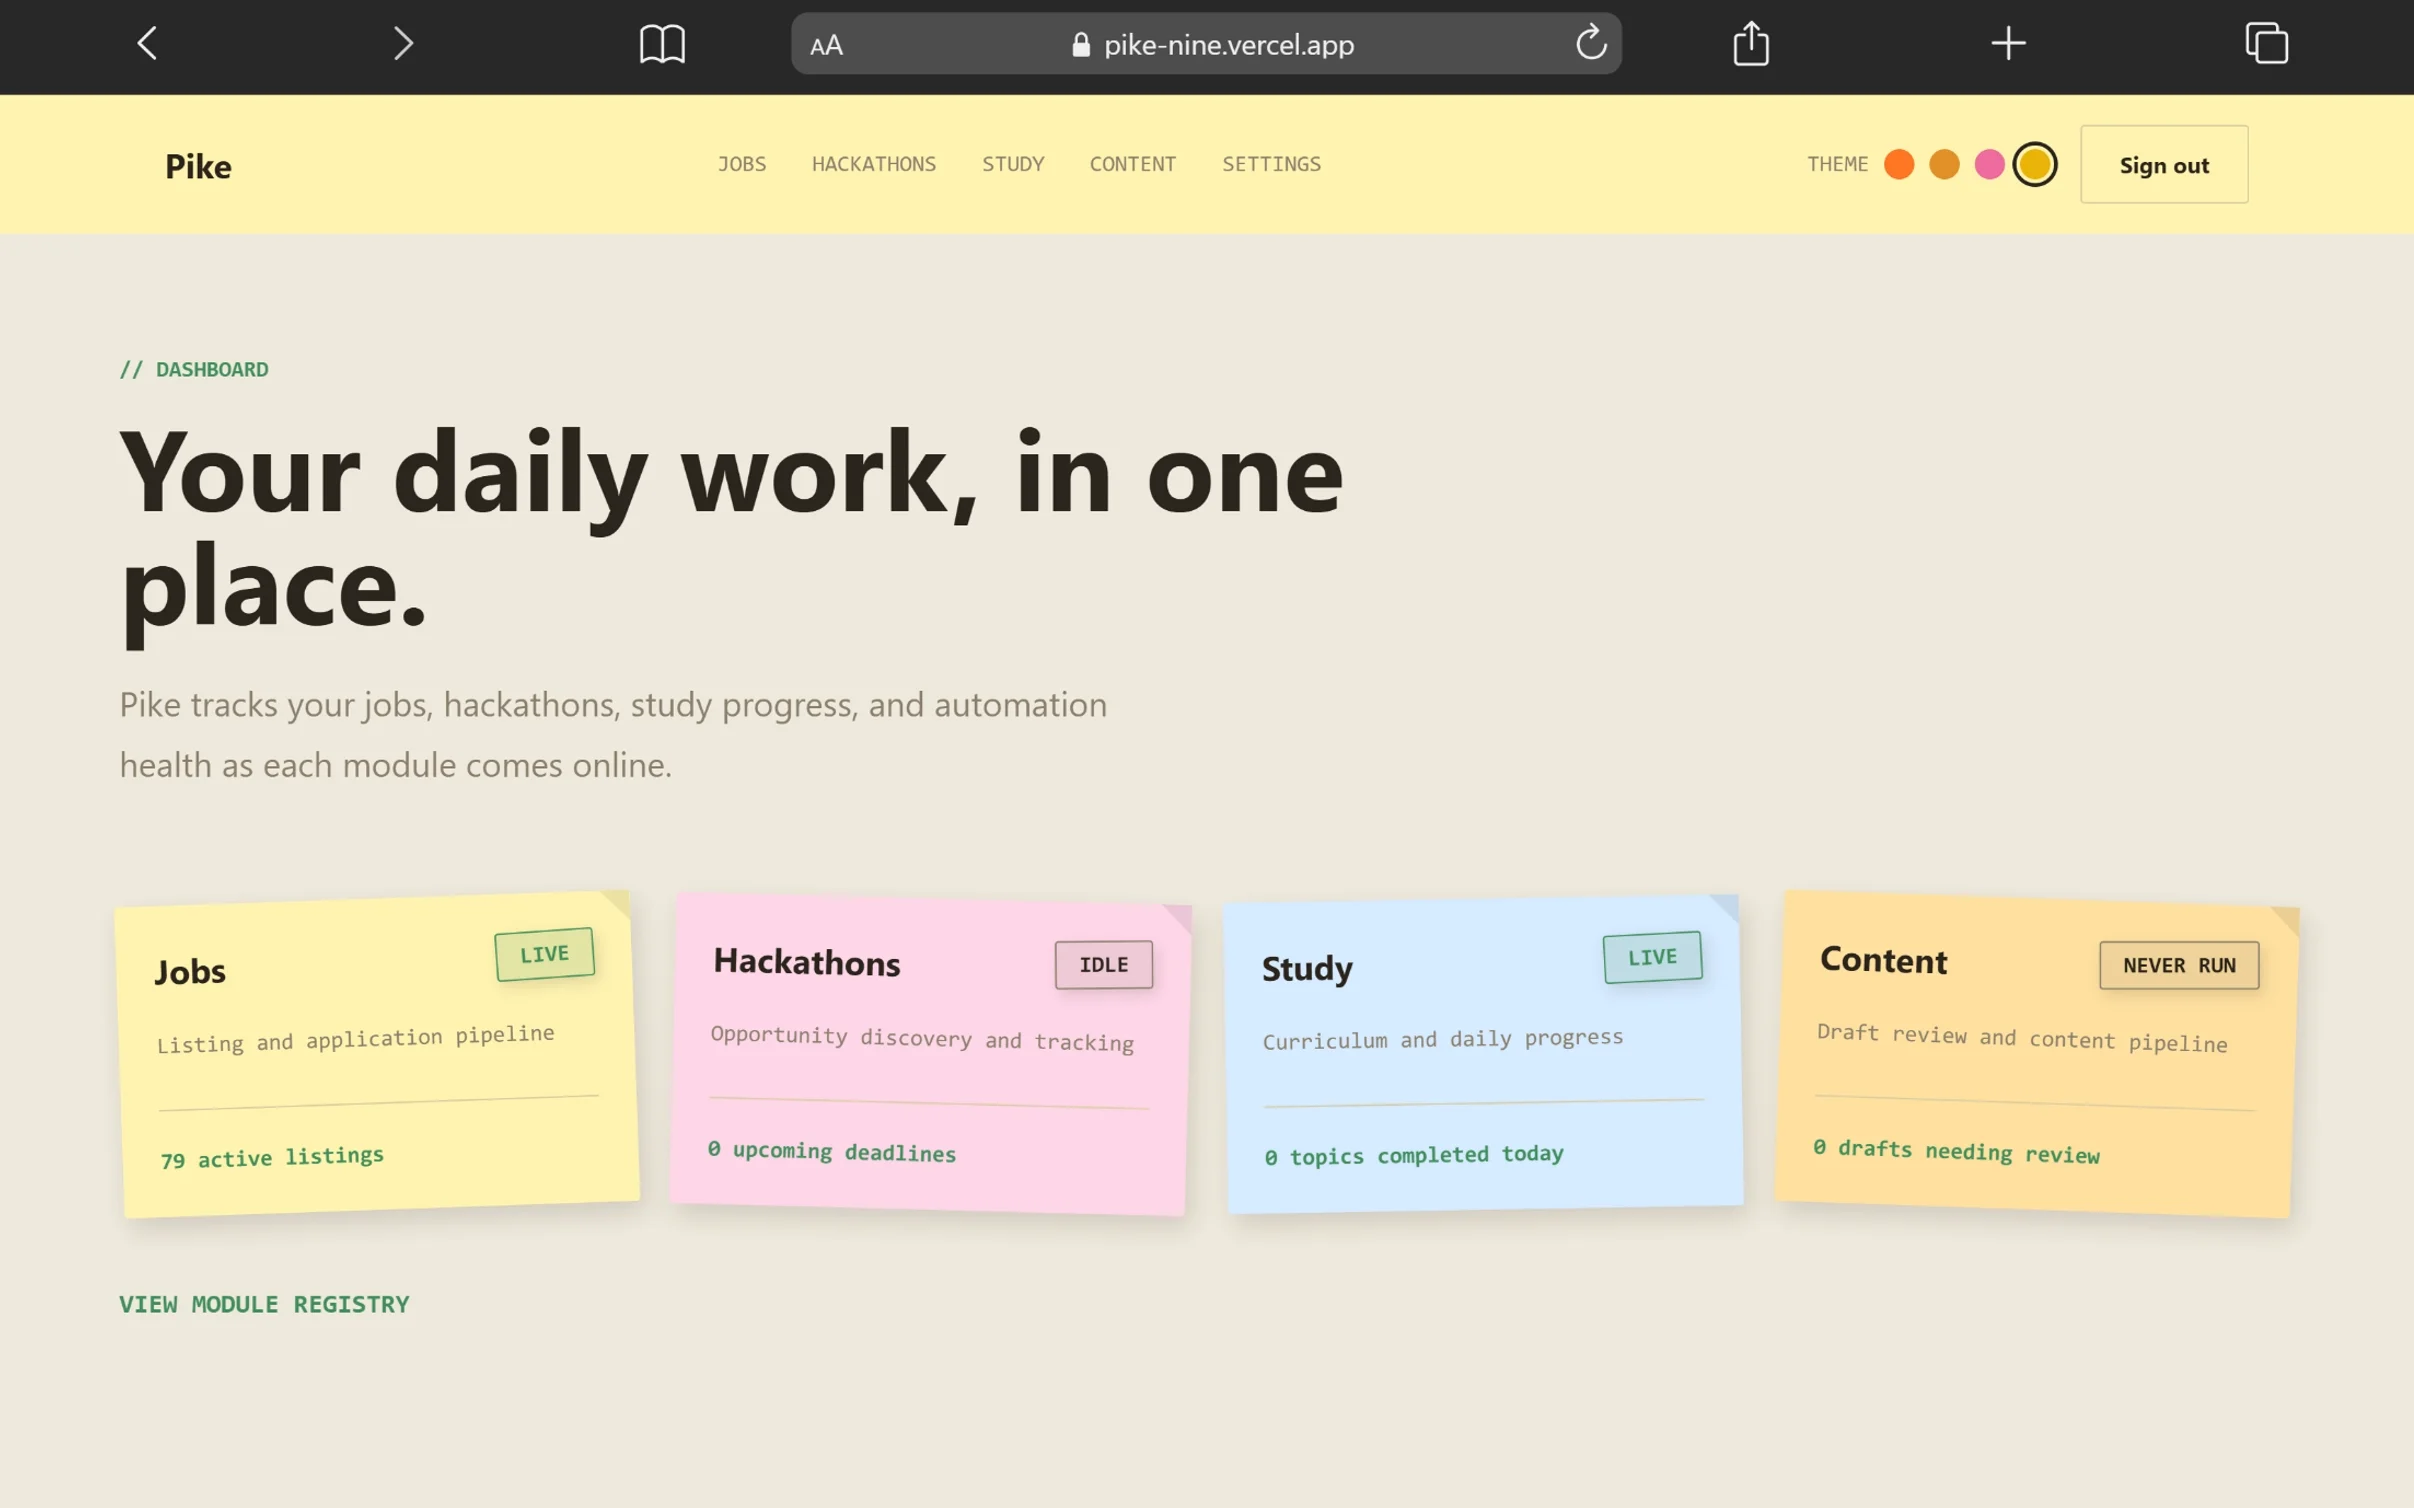This screenshot has width=2414, height=1508.
Task: Show the tab overview icon
Action: [2266, 43]
